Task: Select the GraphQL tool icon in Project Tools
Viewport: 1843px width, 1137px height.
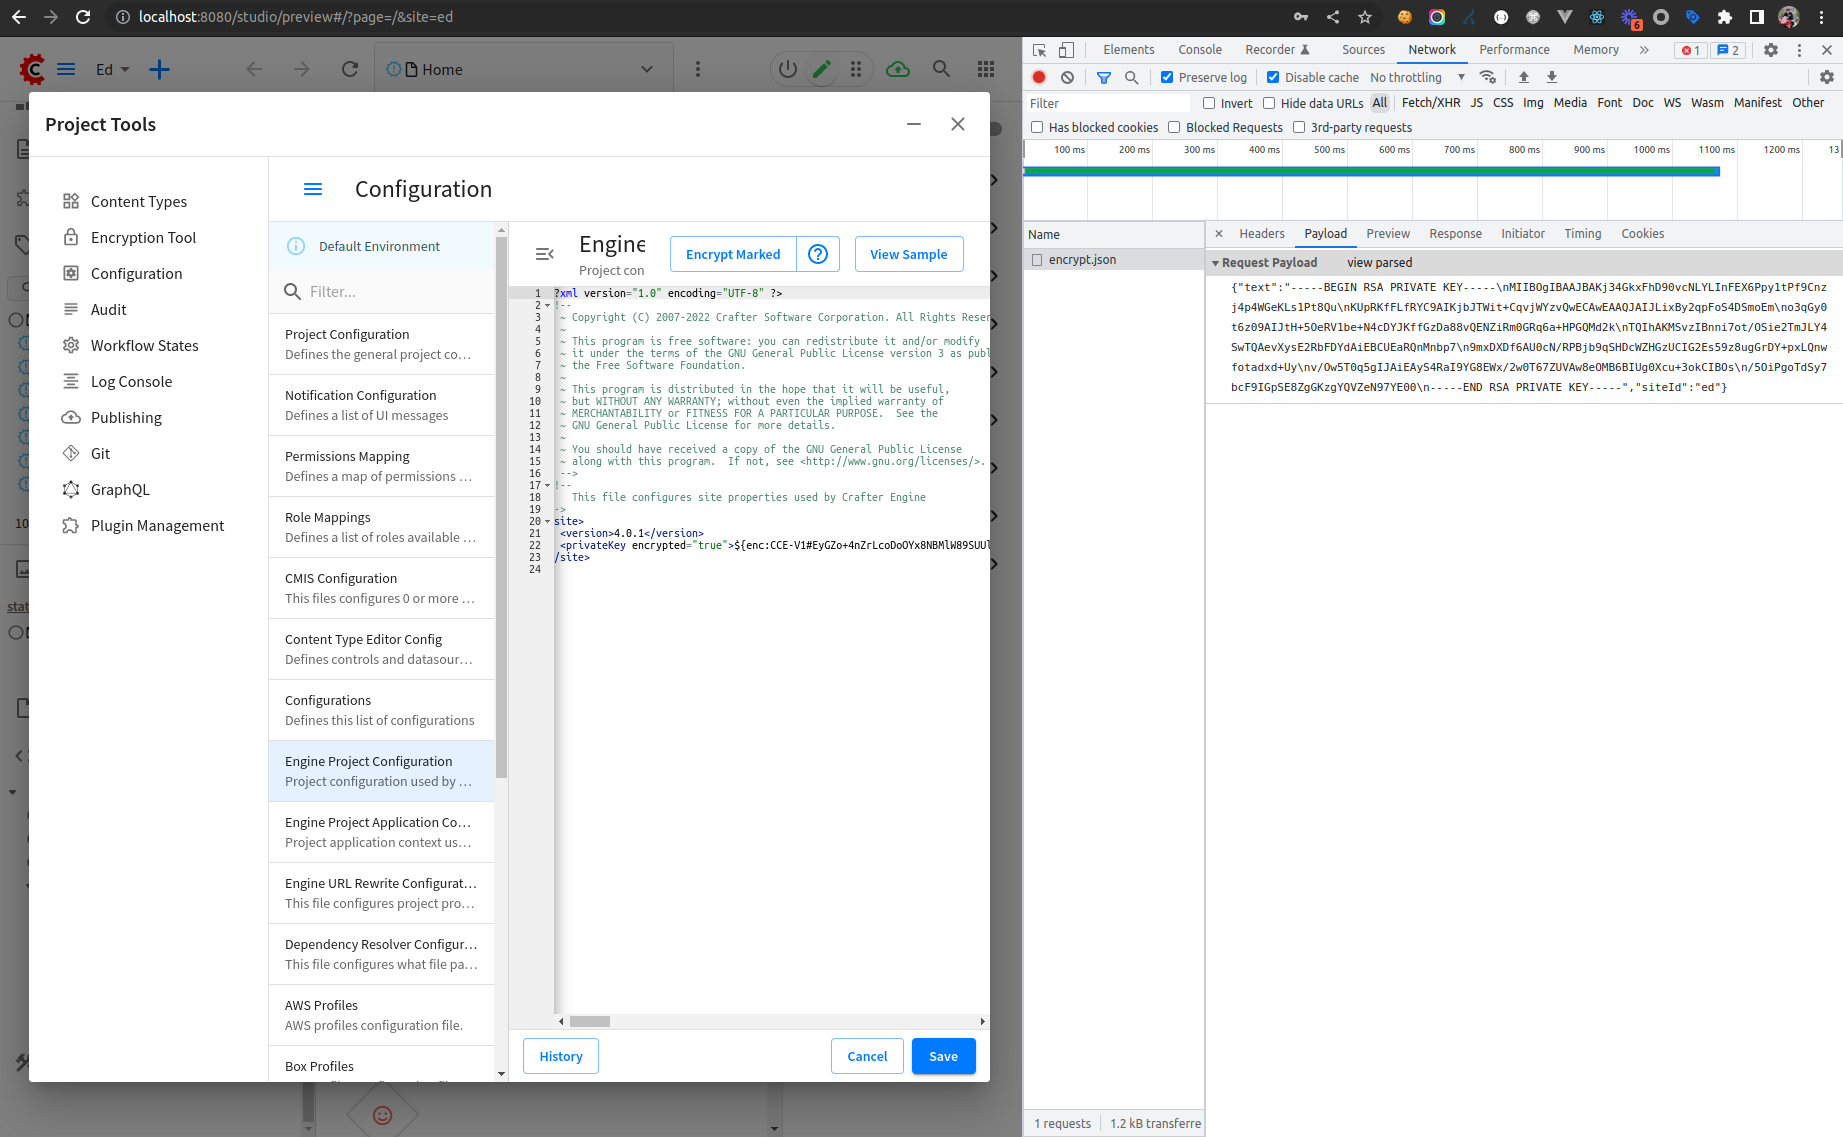Action: (70, 489)
